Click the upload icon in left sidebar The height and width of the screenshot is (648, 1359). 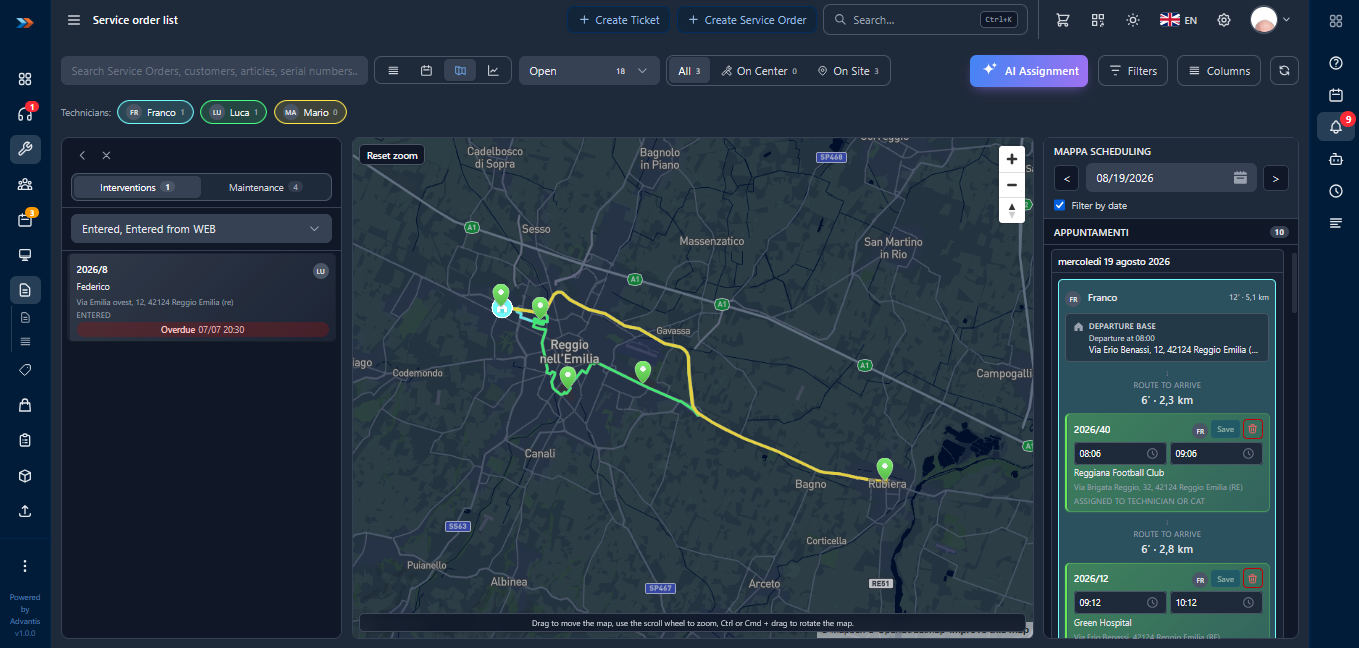[x=25, y=511]
